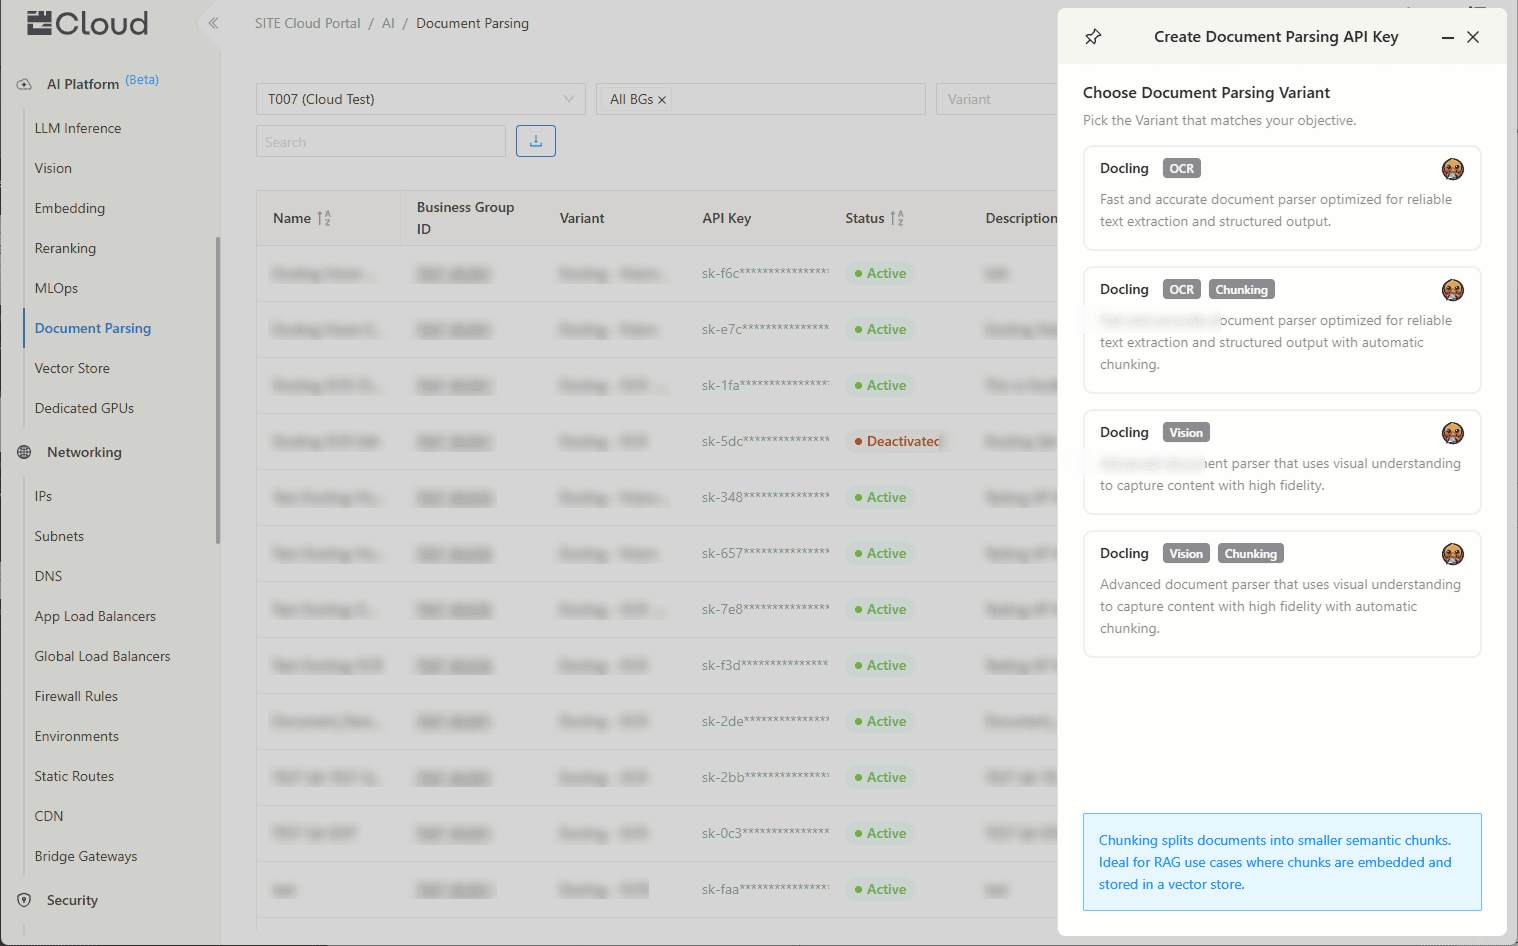Click the Search input field
1518x946 pixels.
tap(380, 142)
